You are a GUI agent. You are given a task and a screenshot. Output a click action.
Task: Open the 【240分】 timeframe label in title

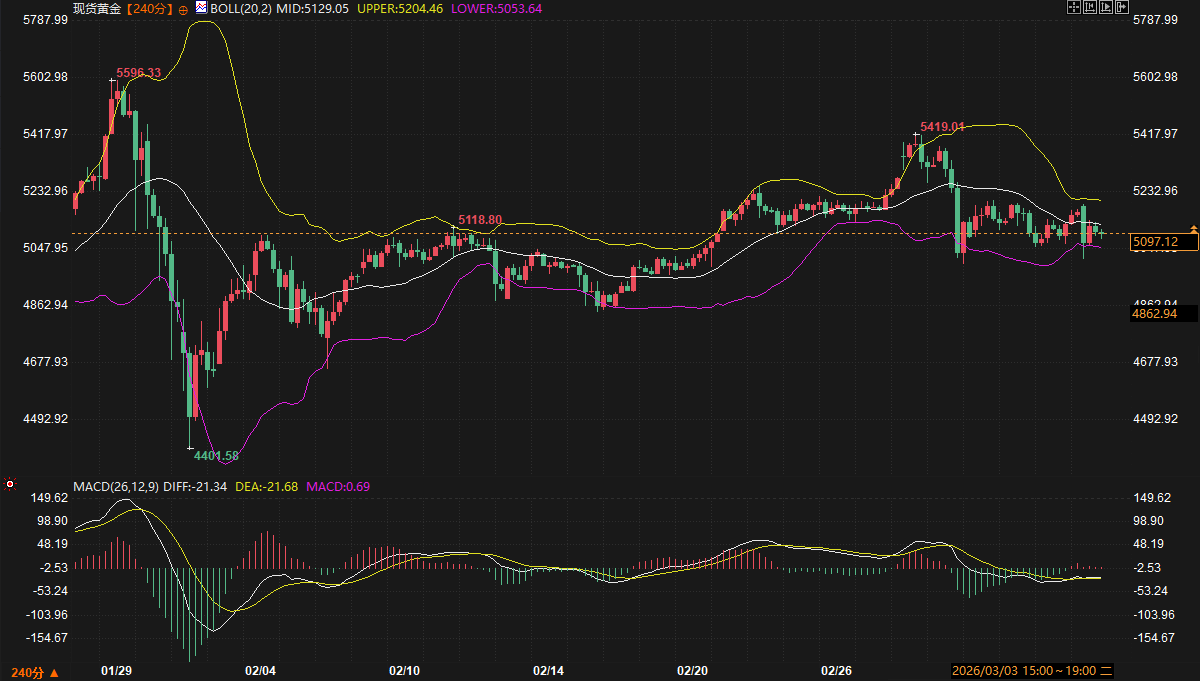[150, 8]
